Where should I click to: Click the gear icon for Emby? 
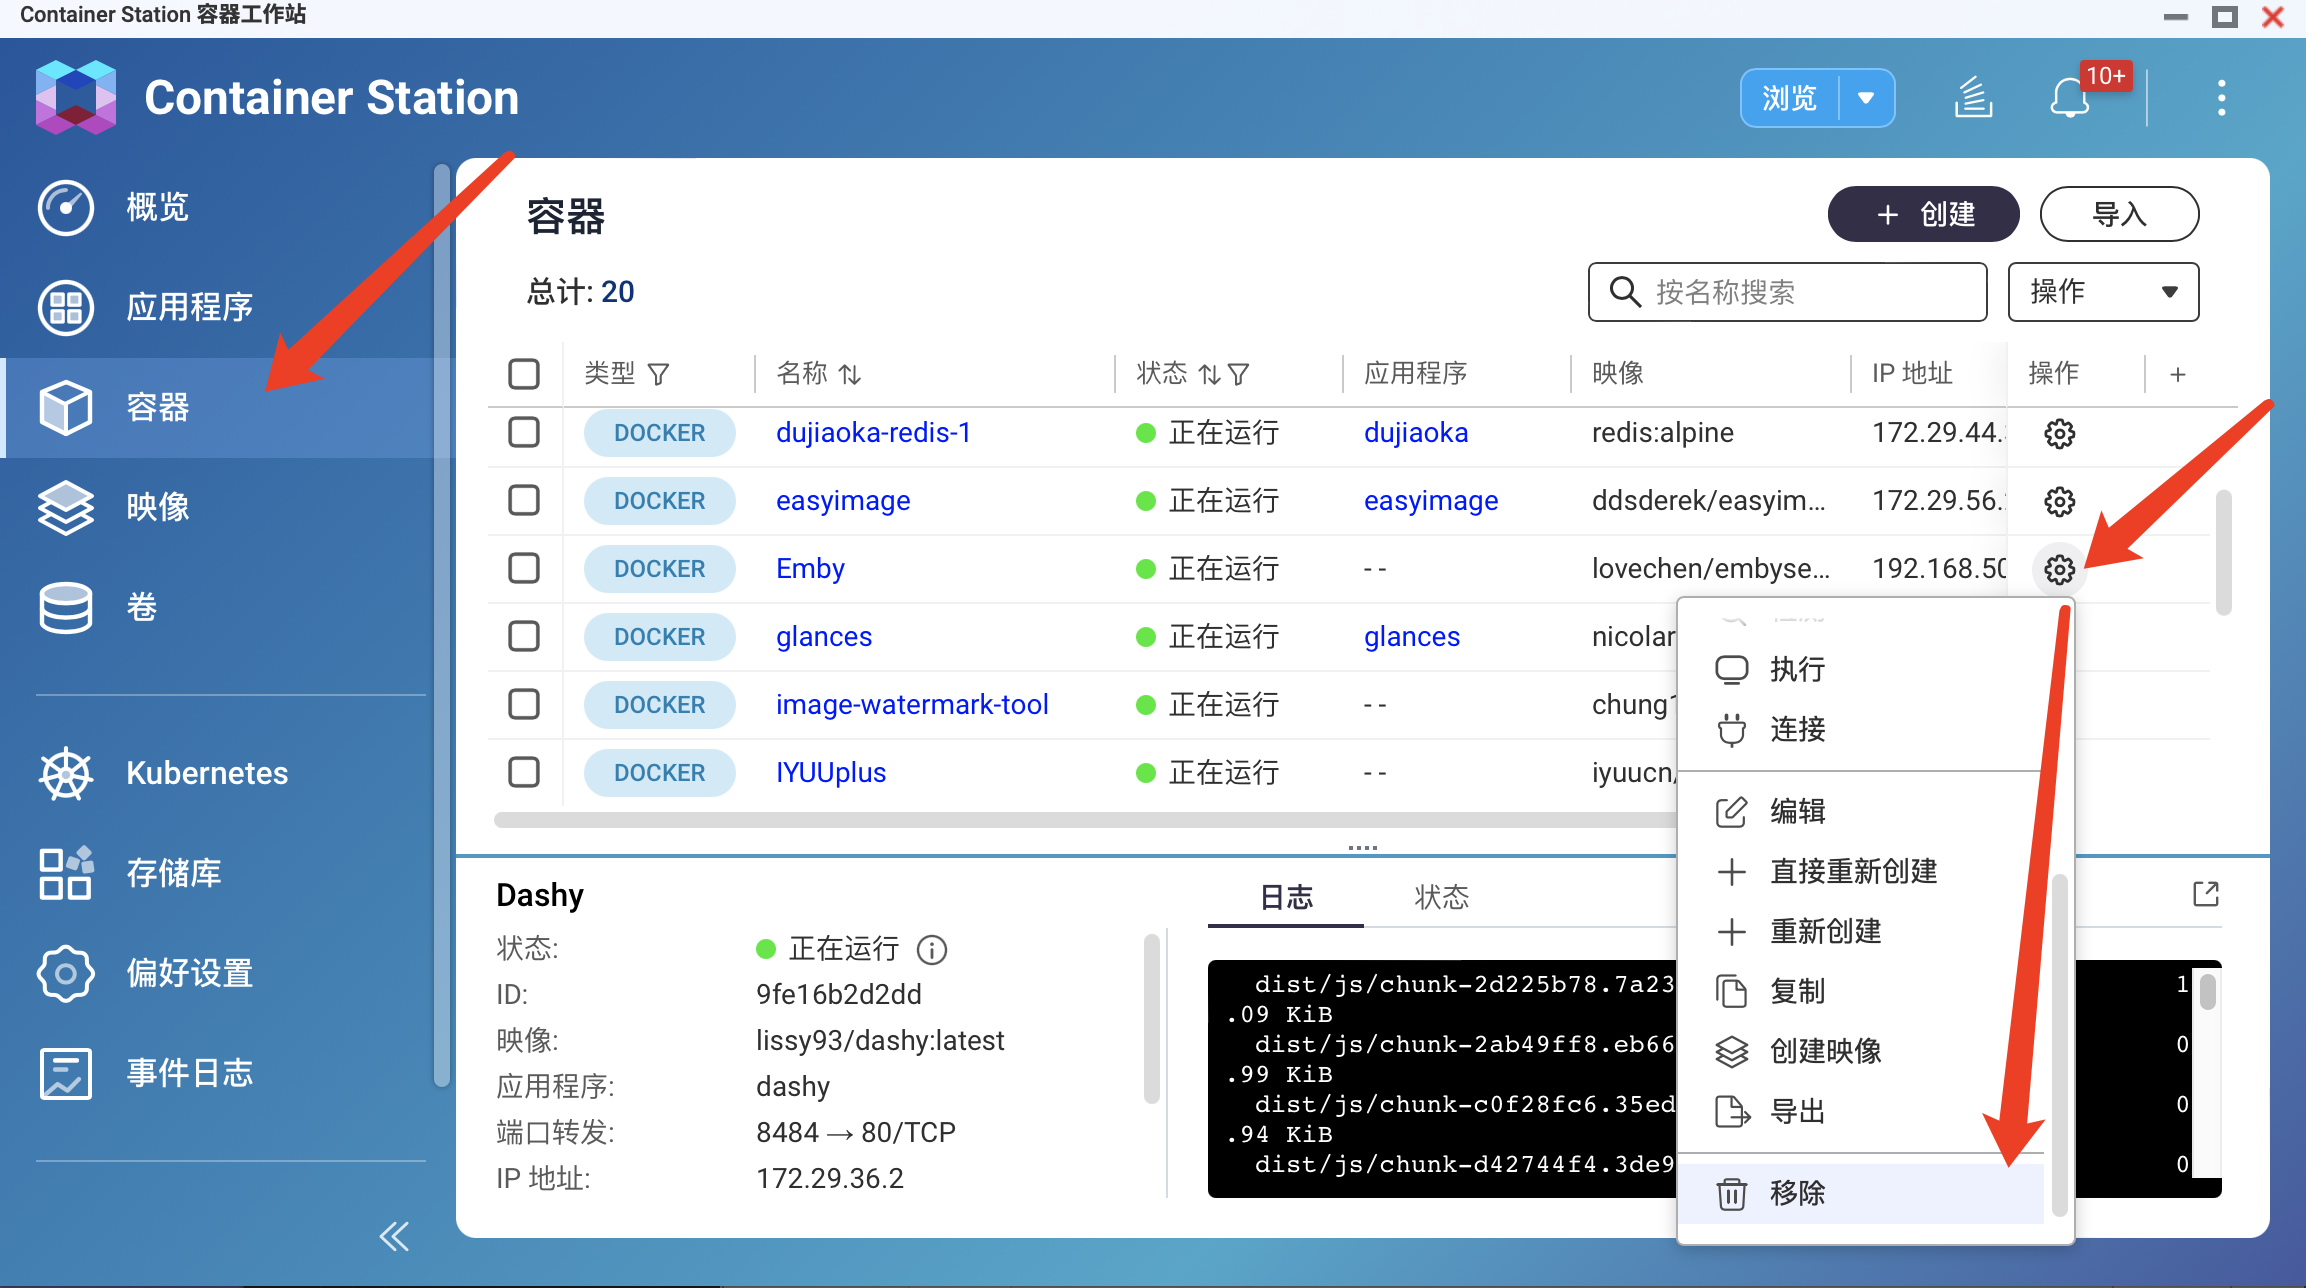pos(2059,569)
